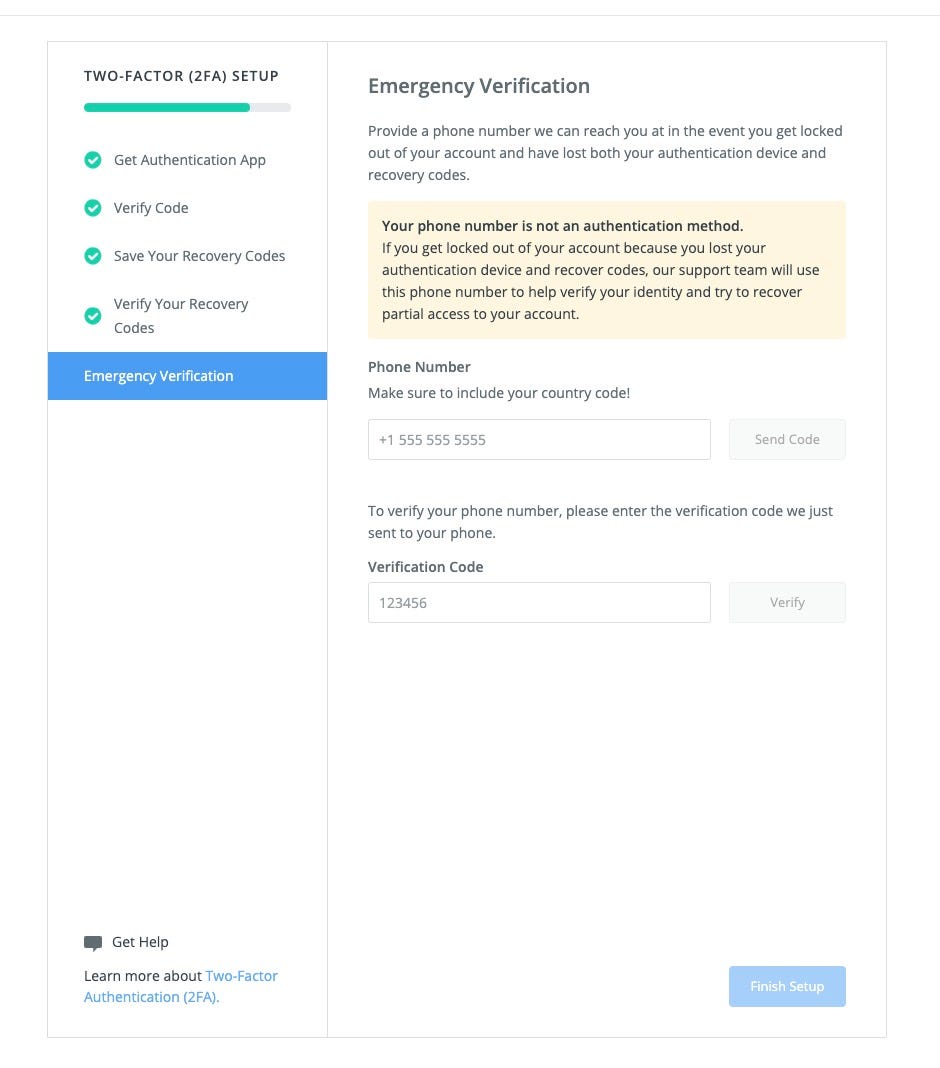Select the Emergency Verification step
940x1068 pixels.
[x=187, y=376]
